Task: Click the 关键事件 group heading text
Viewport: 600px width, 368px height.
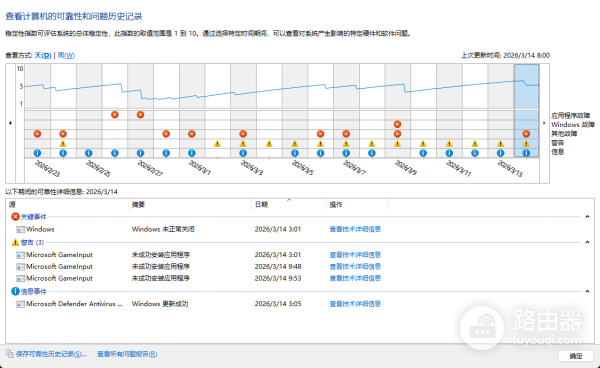Action: click(x=33, y=217)
